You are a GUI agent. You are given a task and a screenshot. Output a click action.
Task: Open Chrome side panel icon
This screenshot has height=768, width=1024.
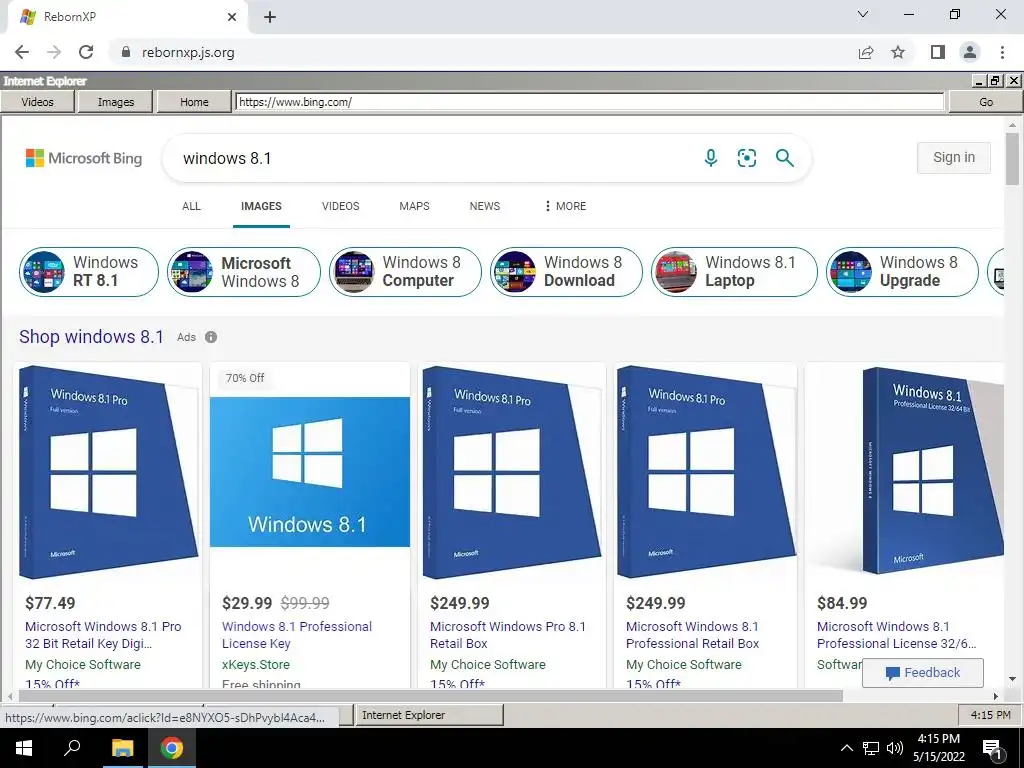point(938,52)
